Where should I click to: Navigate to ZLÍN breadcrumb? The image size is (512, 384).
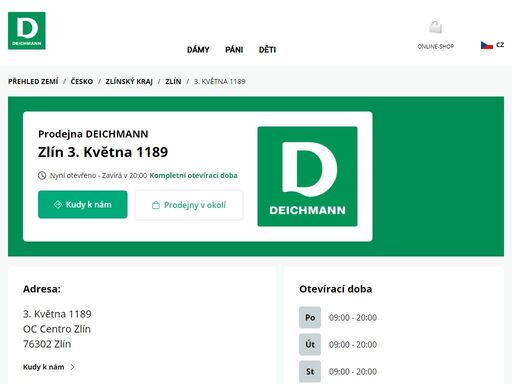pos(173,81)
